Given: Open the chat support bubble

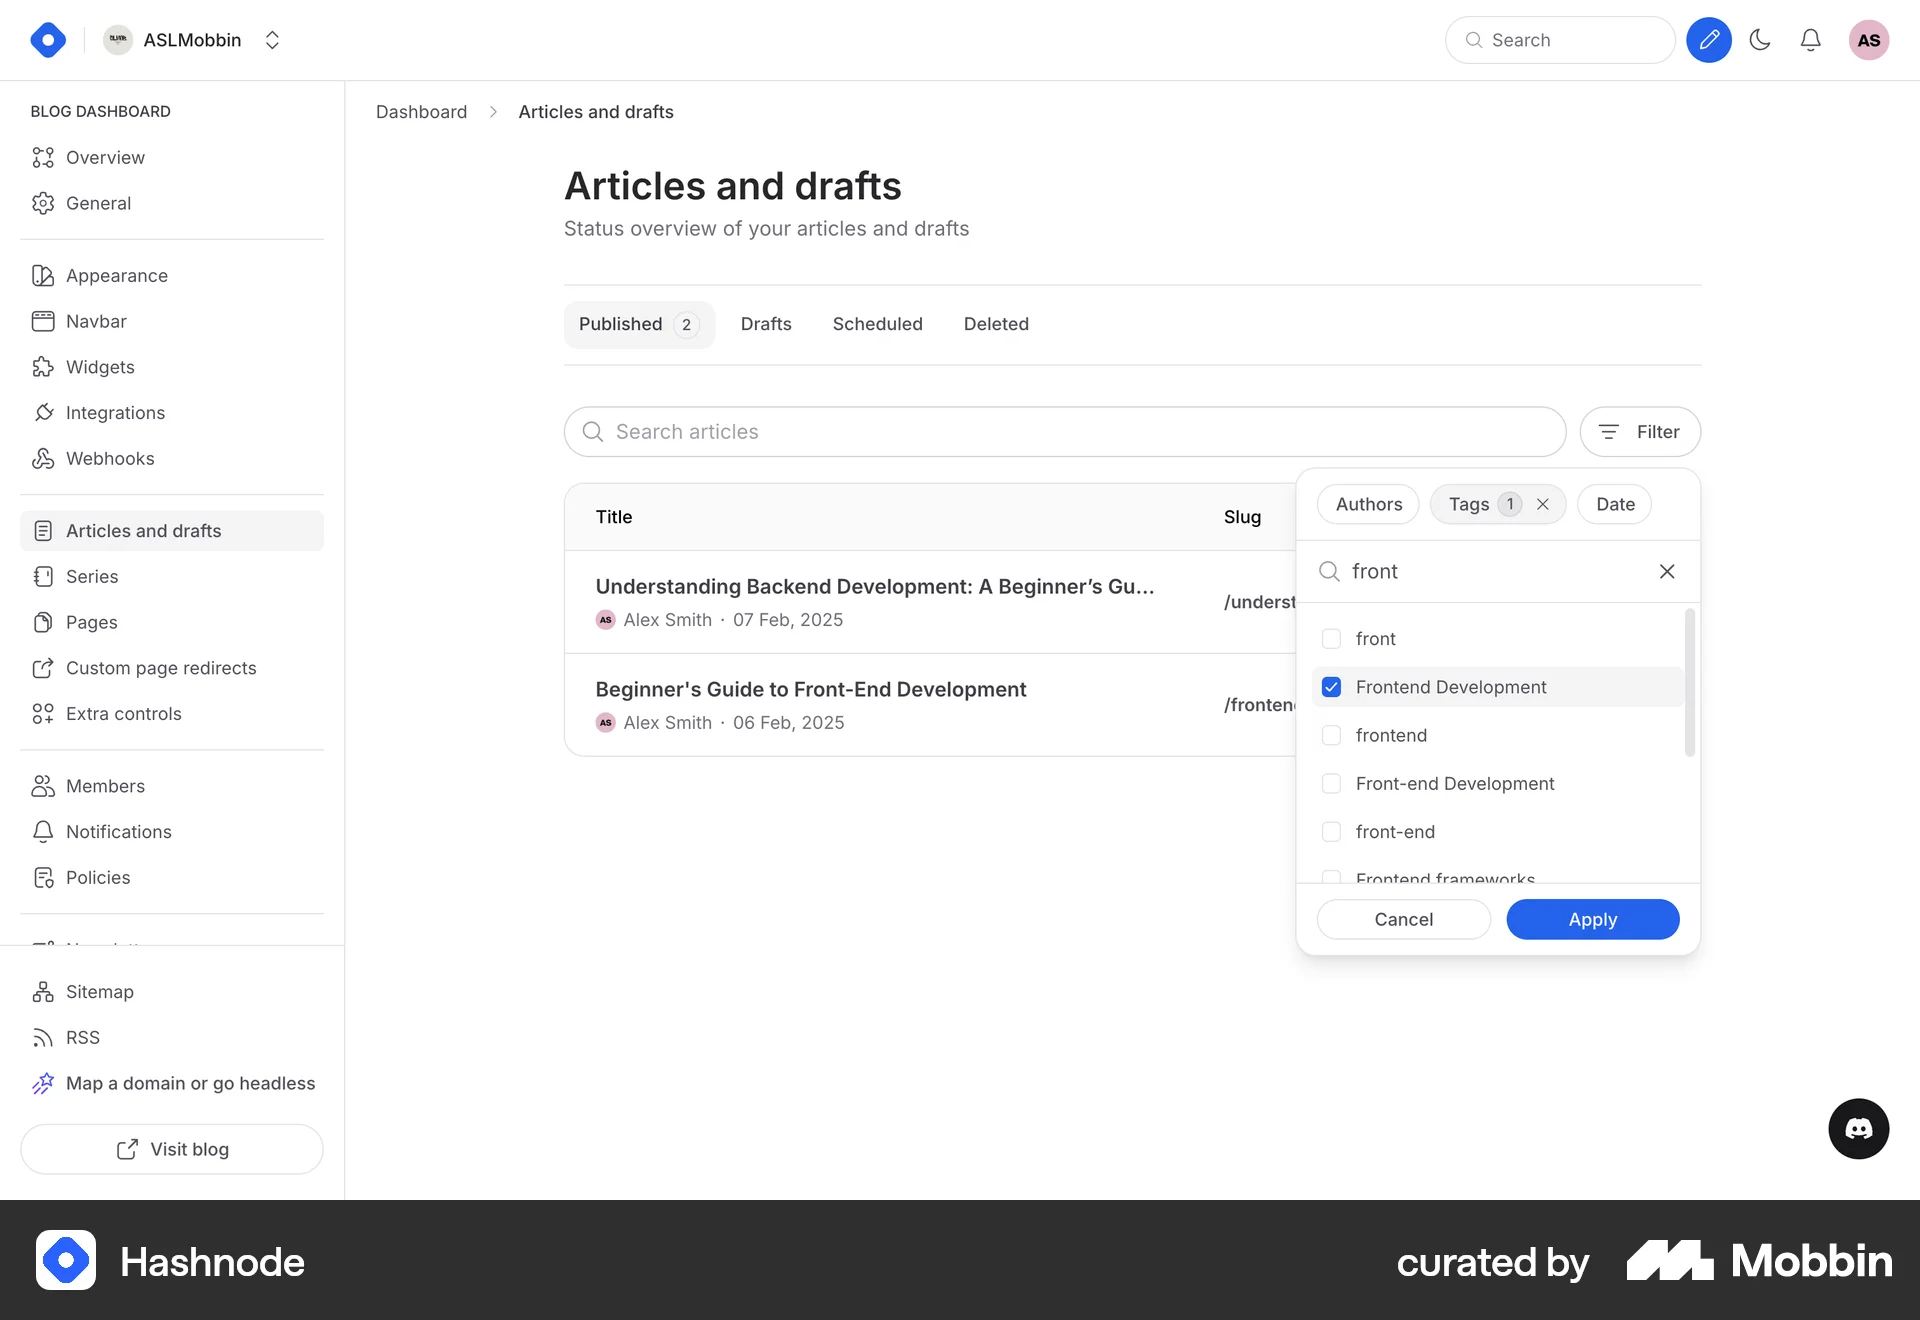Looking at the screenshot, I should click(x=1858, y=1129).
